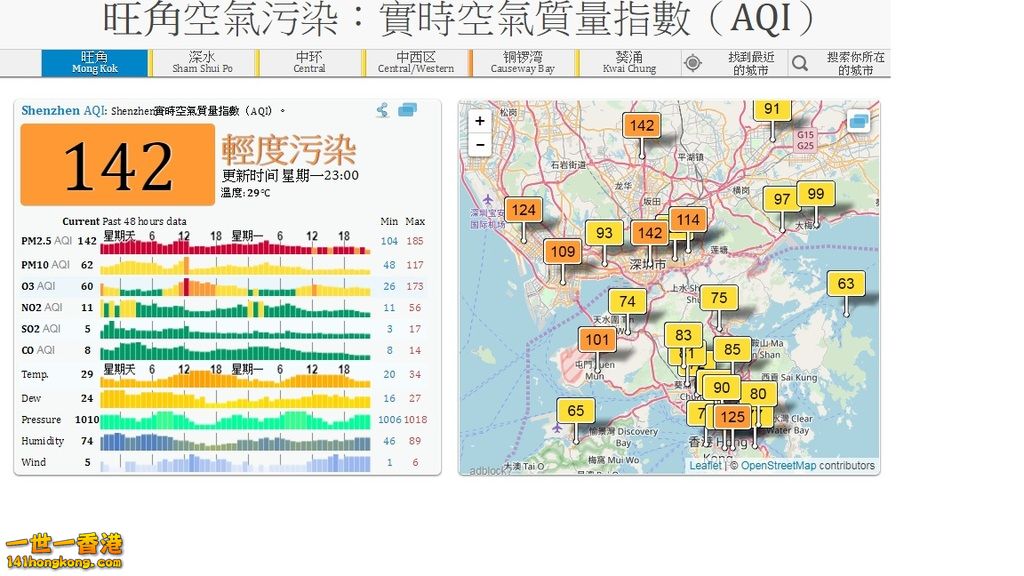The image size is (1024, 576).
Task: Zoom out the map with minus button
Action: 480,144
